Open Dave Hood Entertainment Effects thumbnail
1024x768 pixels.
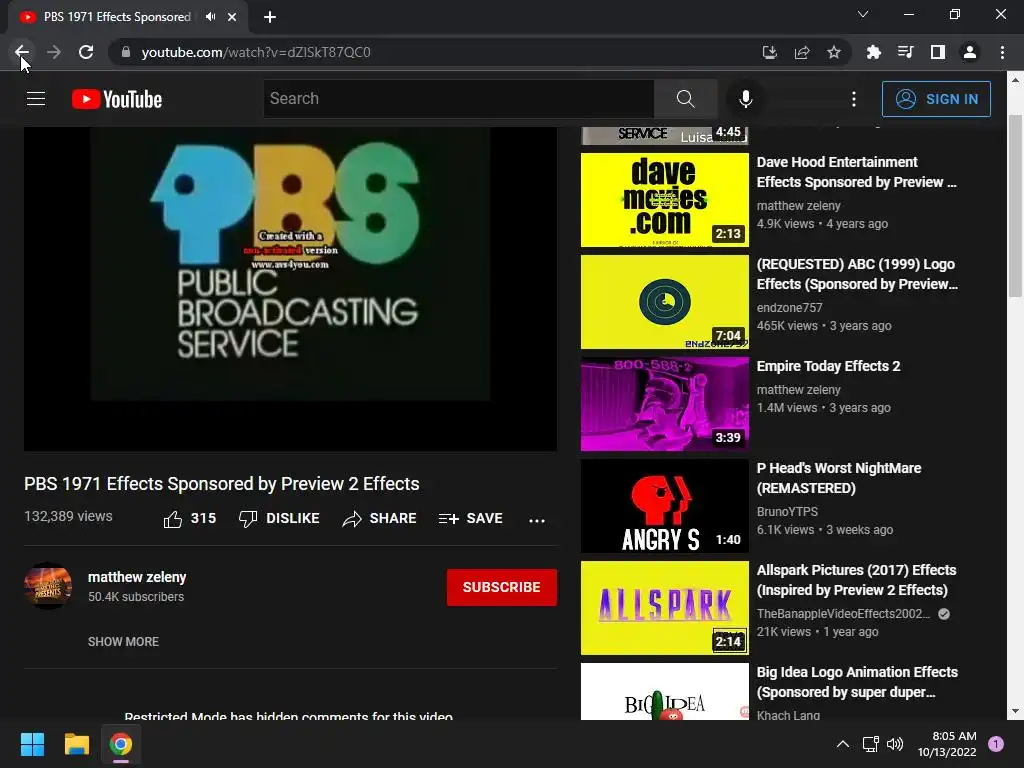665,200
